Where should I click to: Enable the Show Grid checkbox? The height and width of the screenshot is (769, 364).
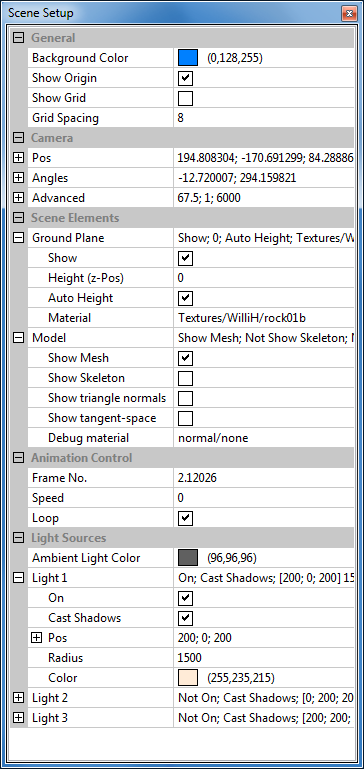185,98
